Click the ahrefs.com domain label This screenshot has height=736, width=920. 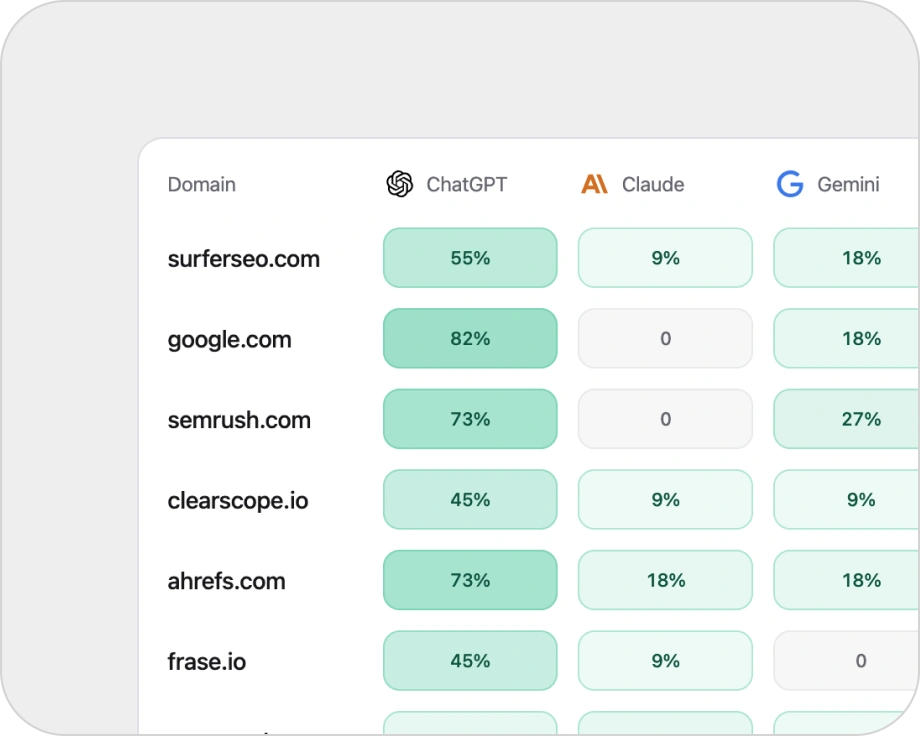pyautogui.click(x=225, y=580)
